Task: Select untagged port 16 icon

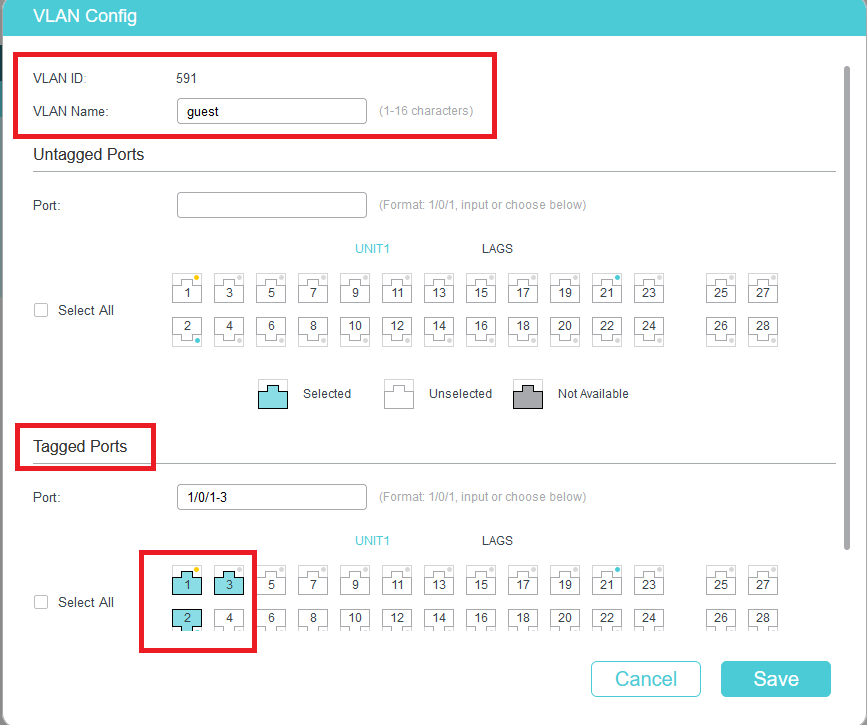Action: [481, 332]
